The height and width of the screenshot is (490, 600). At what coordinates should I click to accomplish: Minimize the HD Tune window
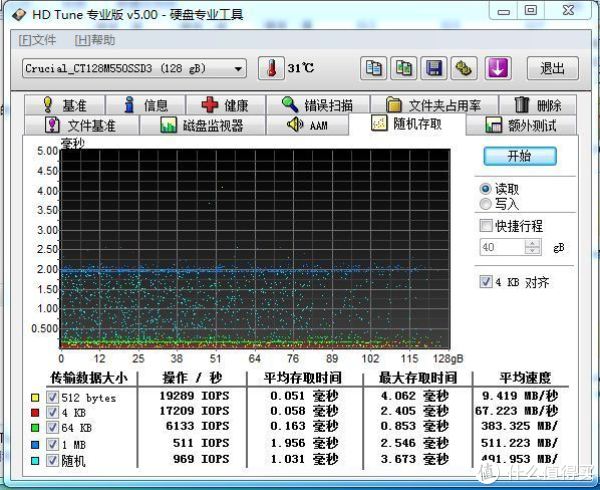click(503, 11)
